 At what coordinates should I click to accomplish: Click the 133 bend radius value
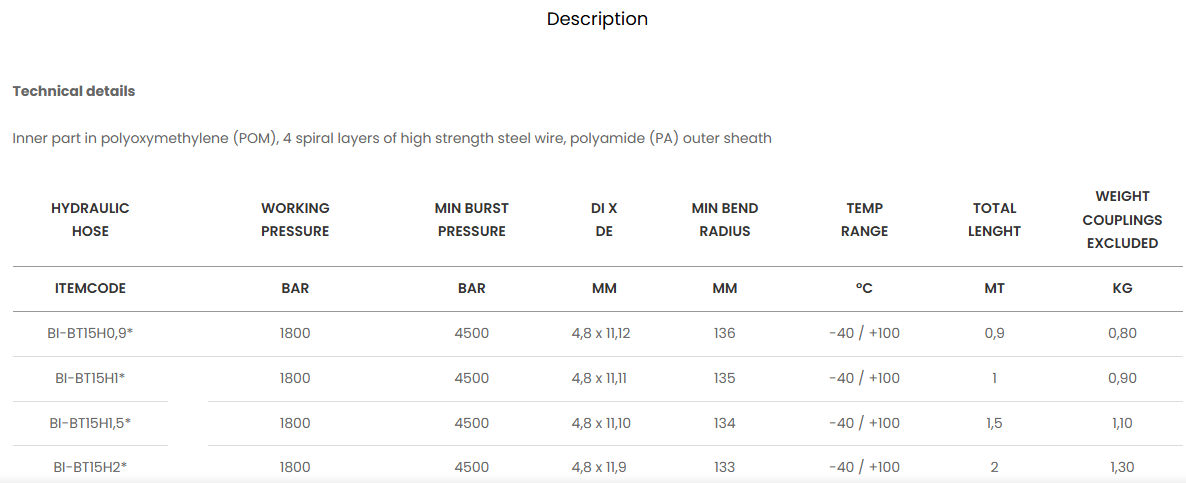click(724, 467)
